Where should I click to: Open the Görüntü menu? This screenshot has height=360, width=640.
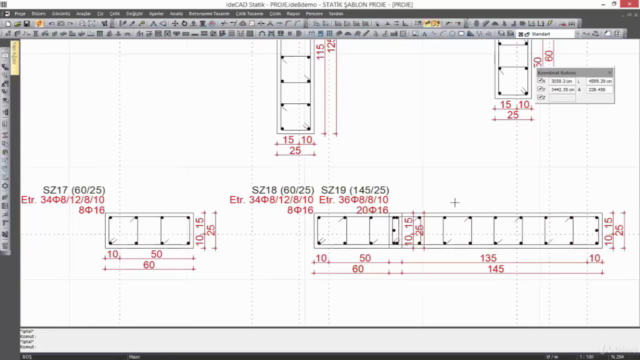coord(61,14)
